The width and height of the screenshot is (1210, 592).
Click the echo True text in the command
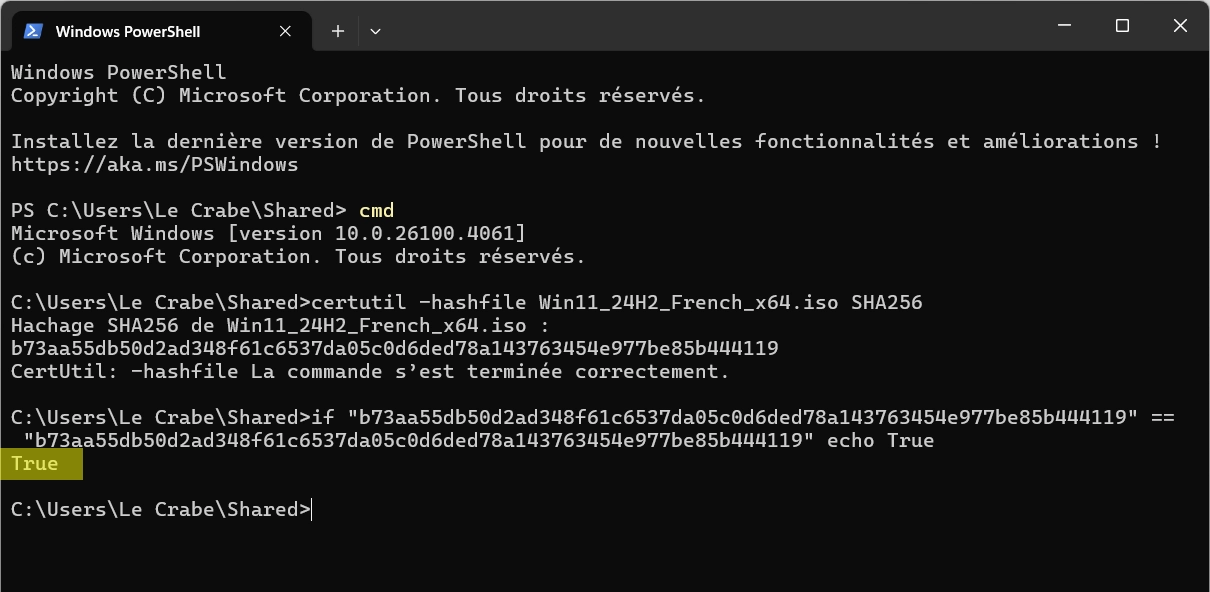pos(880,440)
